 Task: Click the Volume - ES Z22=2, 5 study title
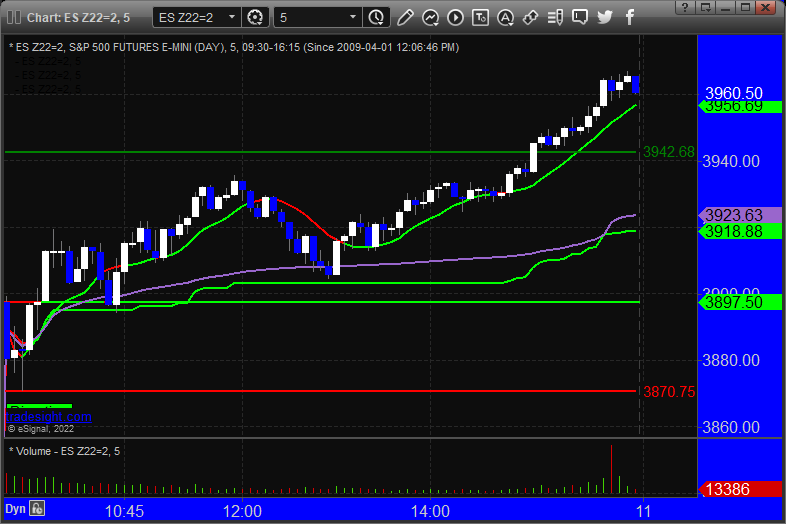click(65, 451)
